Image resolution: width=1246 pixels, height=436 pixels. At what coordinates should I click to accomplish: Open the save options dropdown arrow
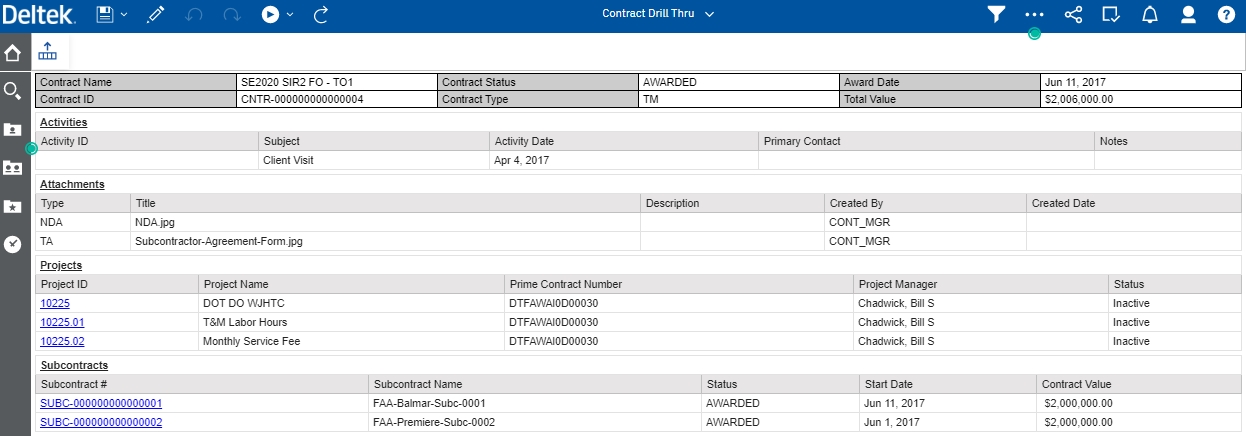click(124, 15)
